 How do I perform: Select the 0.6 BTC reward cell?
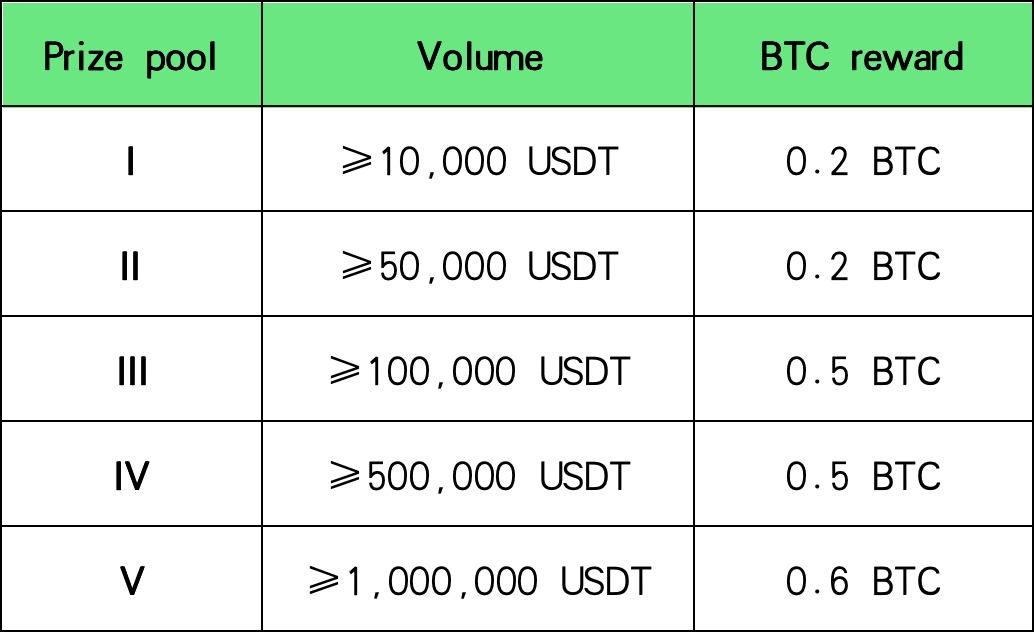click(863, 581)
